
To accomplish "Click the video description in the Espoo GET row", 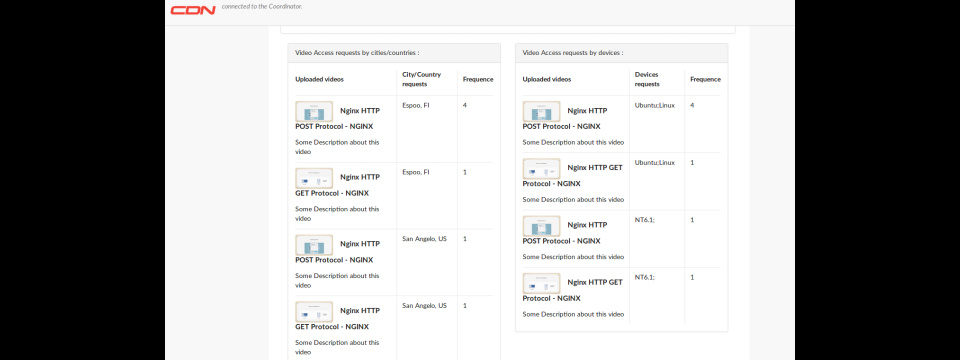I will point(337,214).
